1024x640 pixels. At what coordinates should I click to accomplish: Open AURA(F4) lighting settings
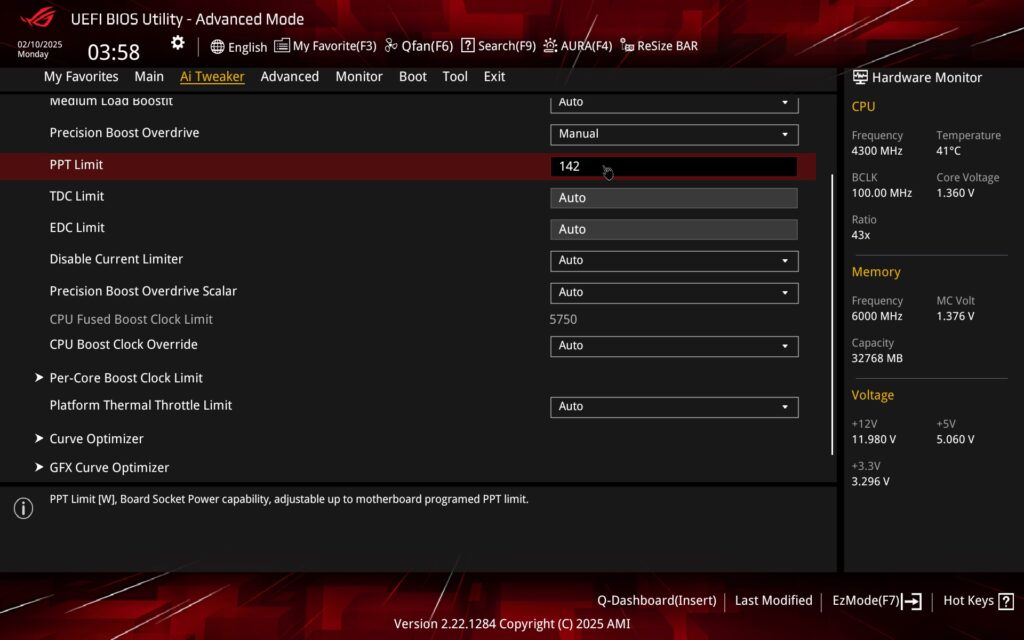[x=550, y=46]
